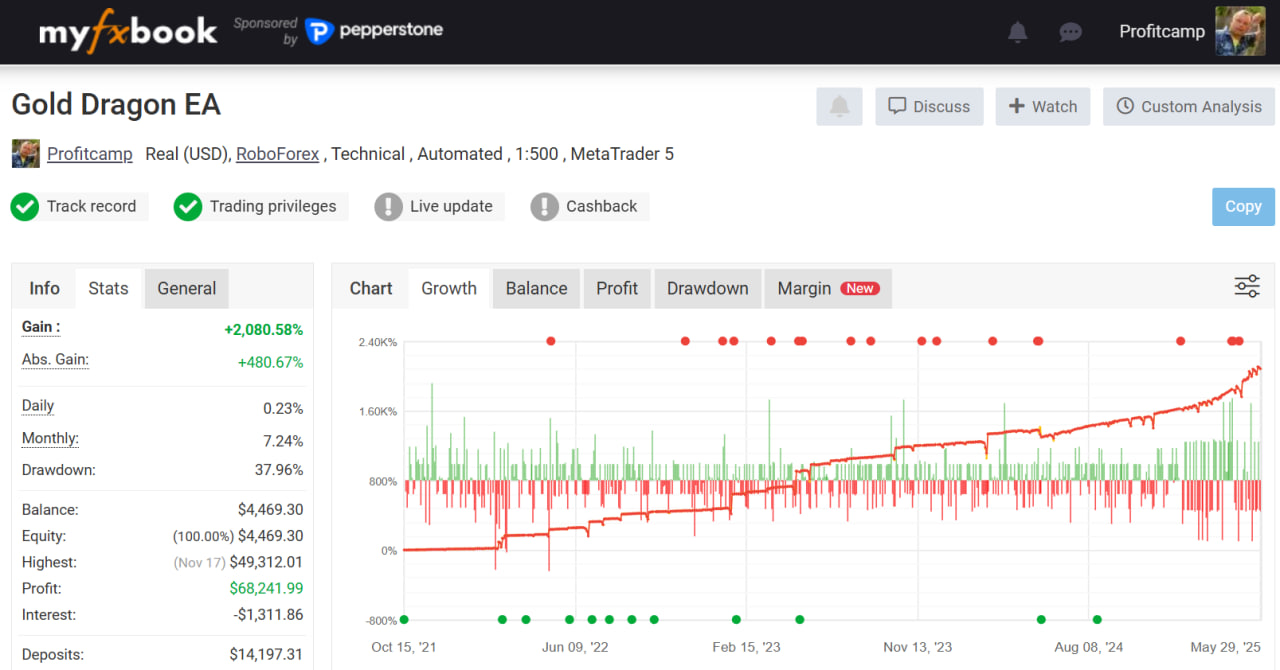This screenshot has height=670, width=1280.
Task: Open Custom Analysis
Action: [x=1189, y=106]
